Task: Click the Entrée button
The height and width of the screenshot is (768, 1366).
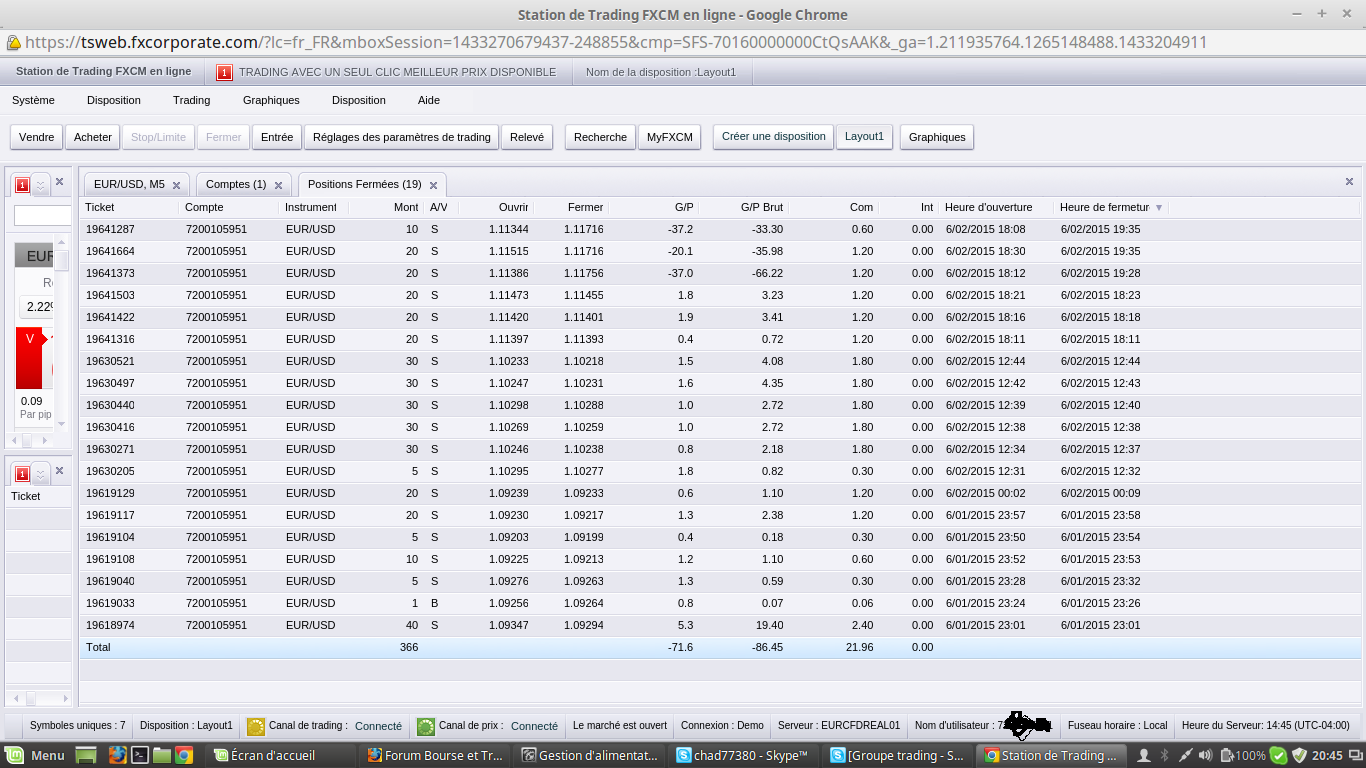Action: (x=277, y=137)
